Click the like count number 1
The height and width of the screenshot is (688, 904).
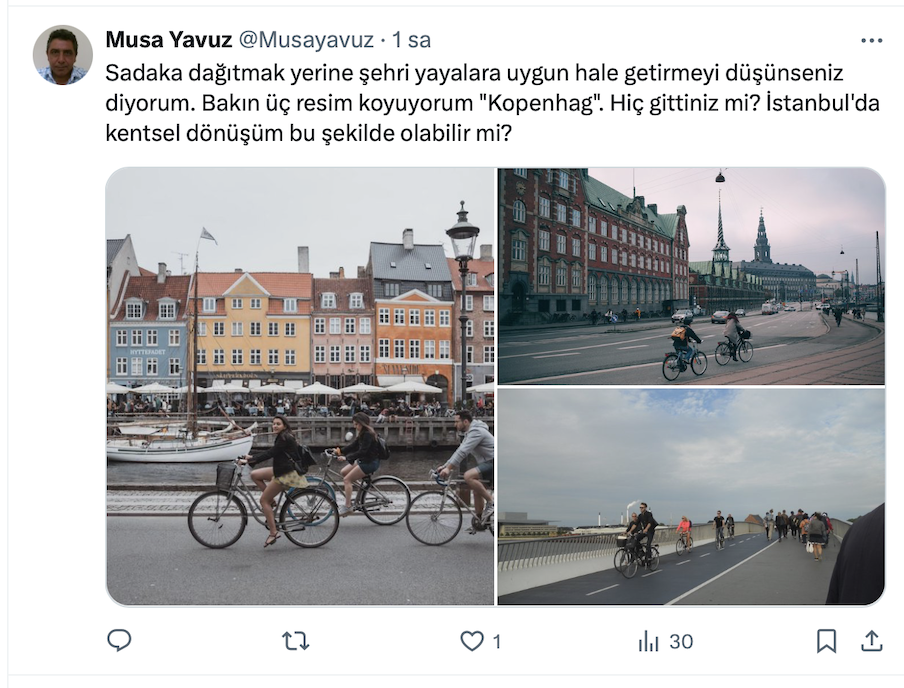[497, 642]
